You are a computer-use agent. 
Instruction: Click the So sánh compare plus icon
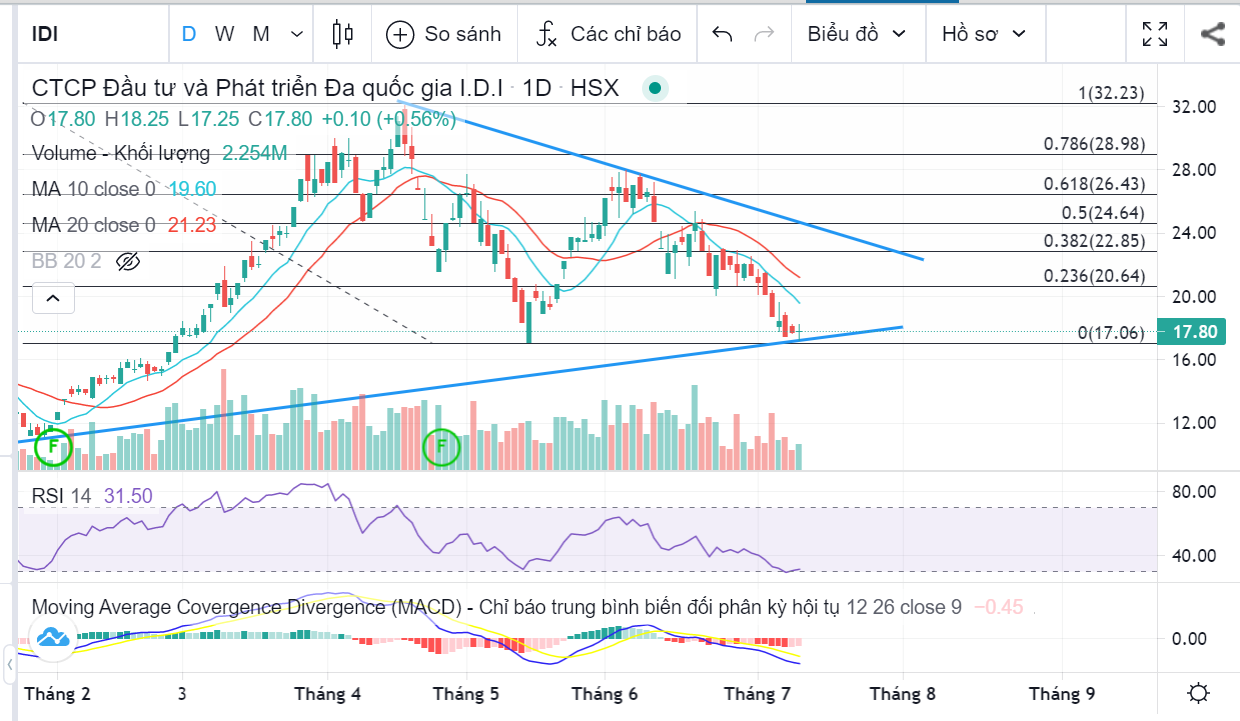tap(400, 34)
